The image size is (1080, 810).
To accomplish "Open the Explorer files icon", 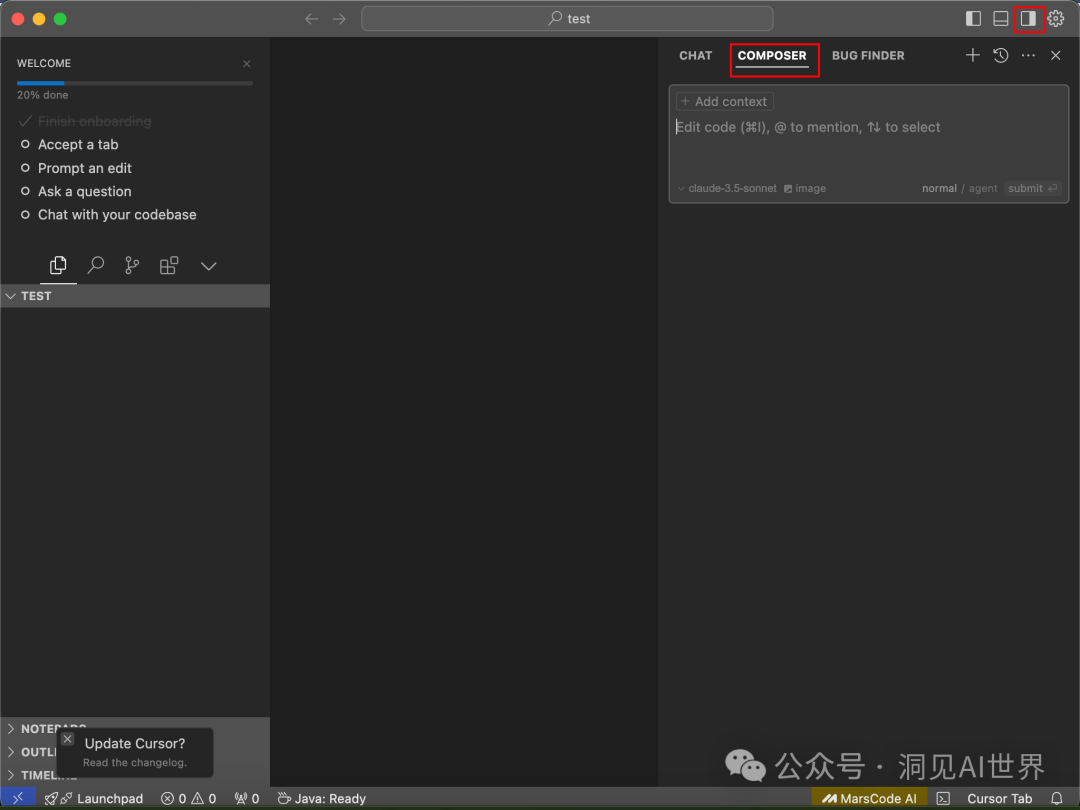I will [59, 266].
